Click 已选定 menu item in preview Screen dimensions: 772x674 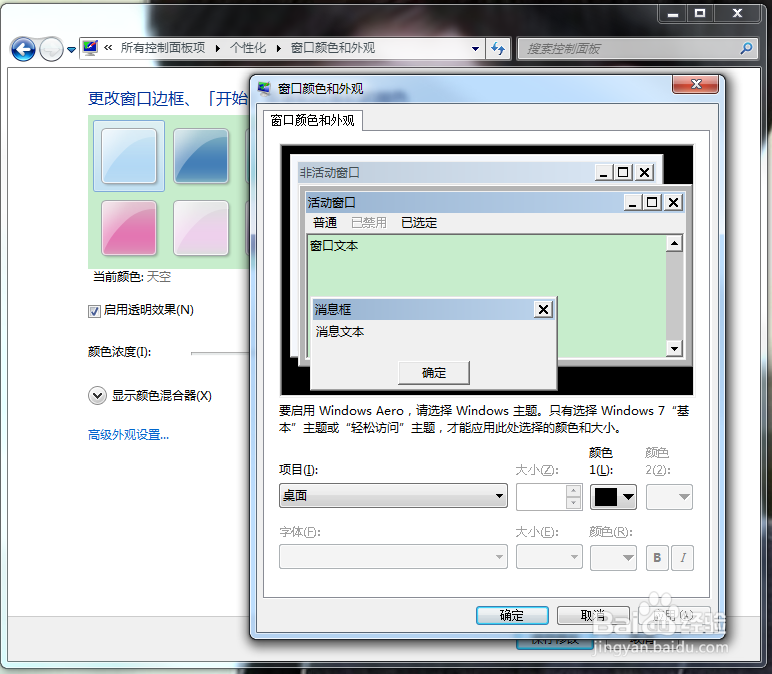(419, 223)
